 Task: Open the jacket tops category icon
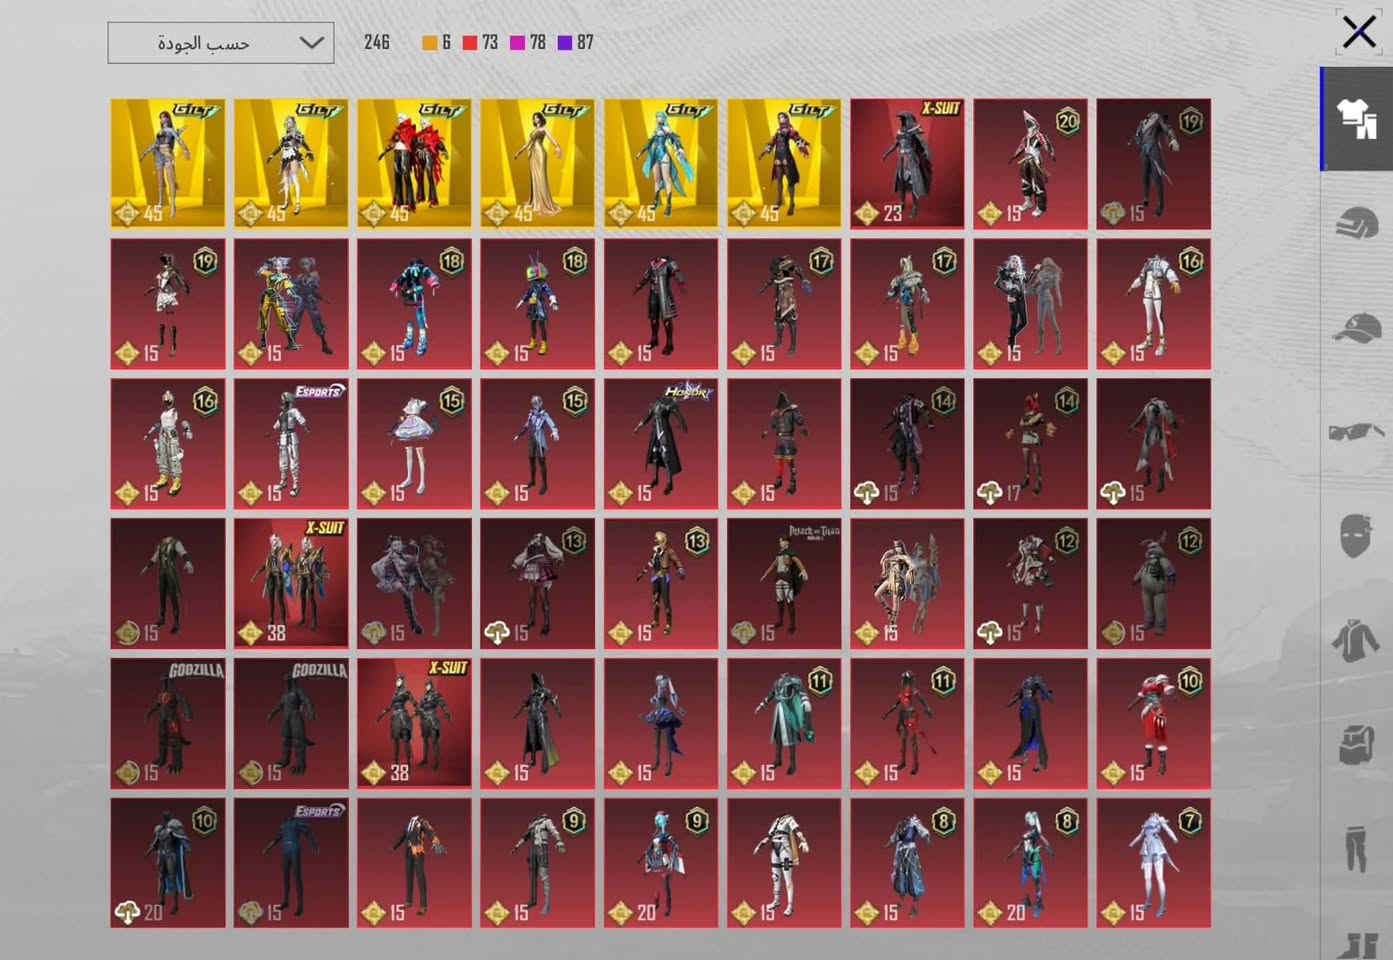1357,639
